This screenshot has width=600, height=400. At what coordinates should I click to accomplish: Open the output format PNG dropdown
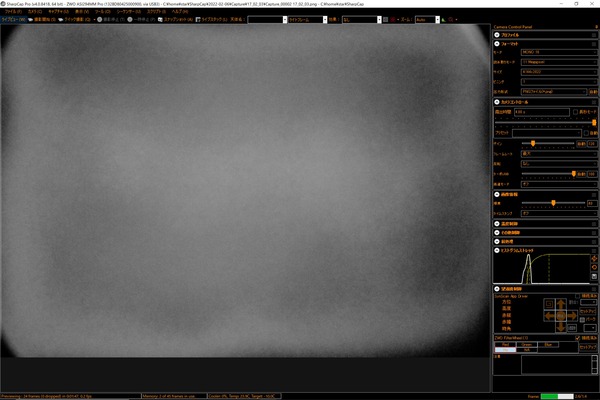click(554, 92)
